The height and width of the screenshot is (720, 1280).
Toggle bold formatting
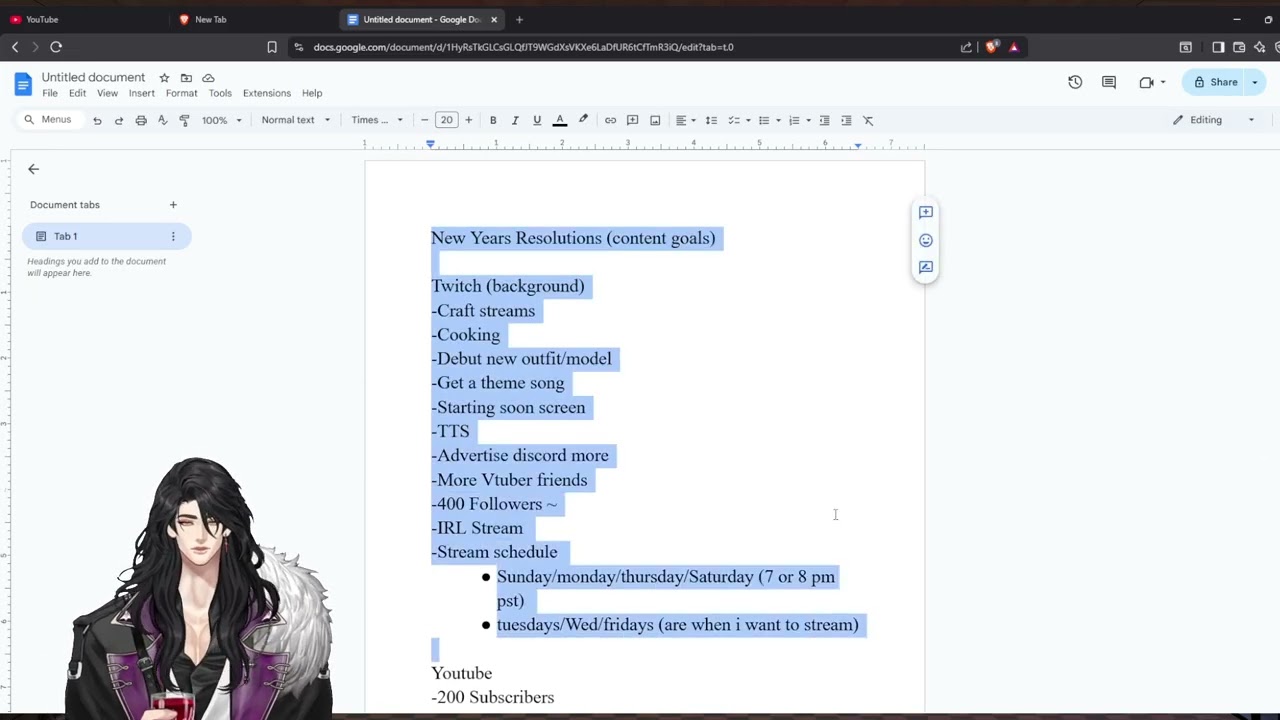coord(493,120)
